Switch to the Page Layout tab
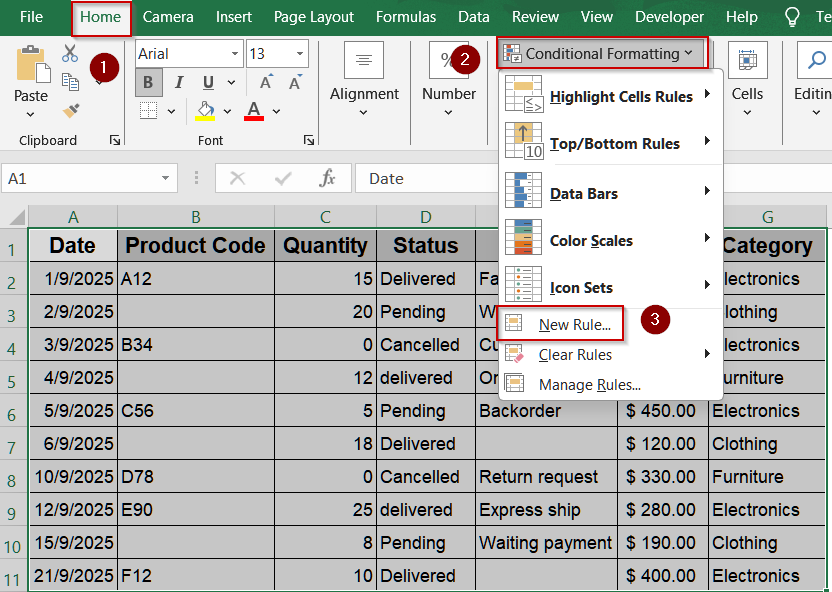The width and height of the screenshot is (832, 592). tap(314, 17)
